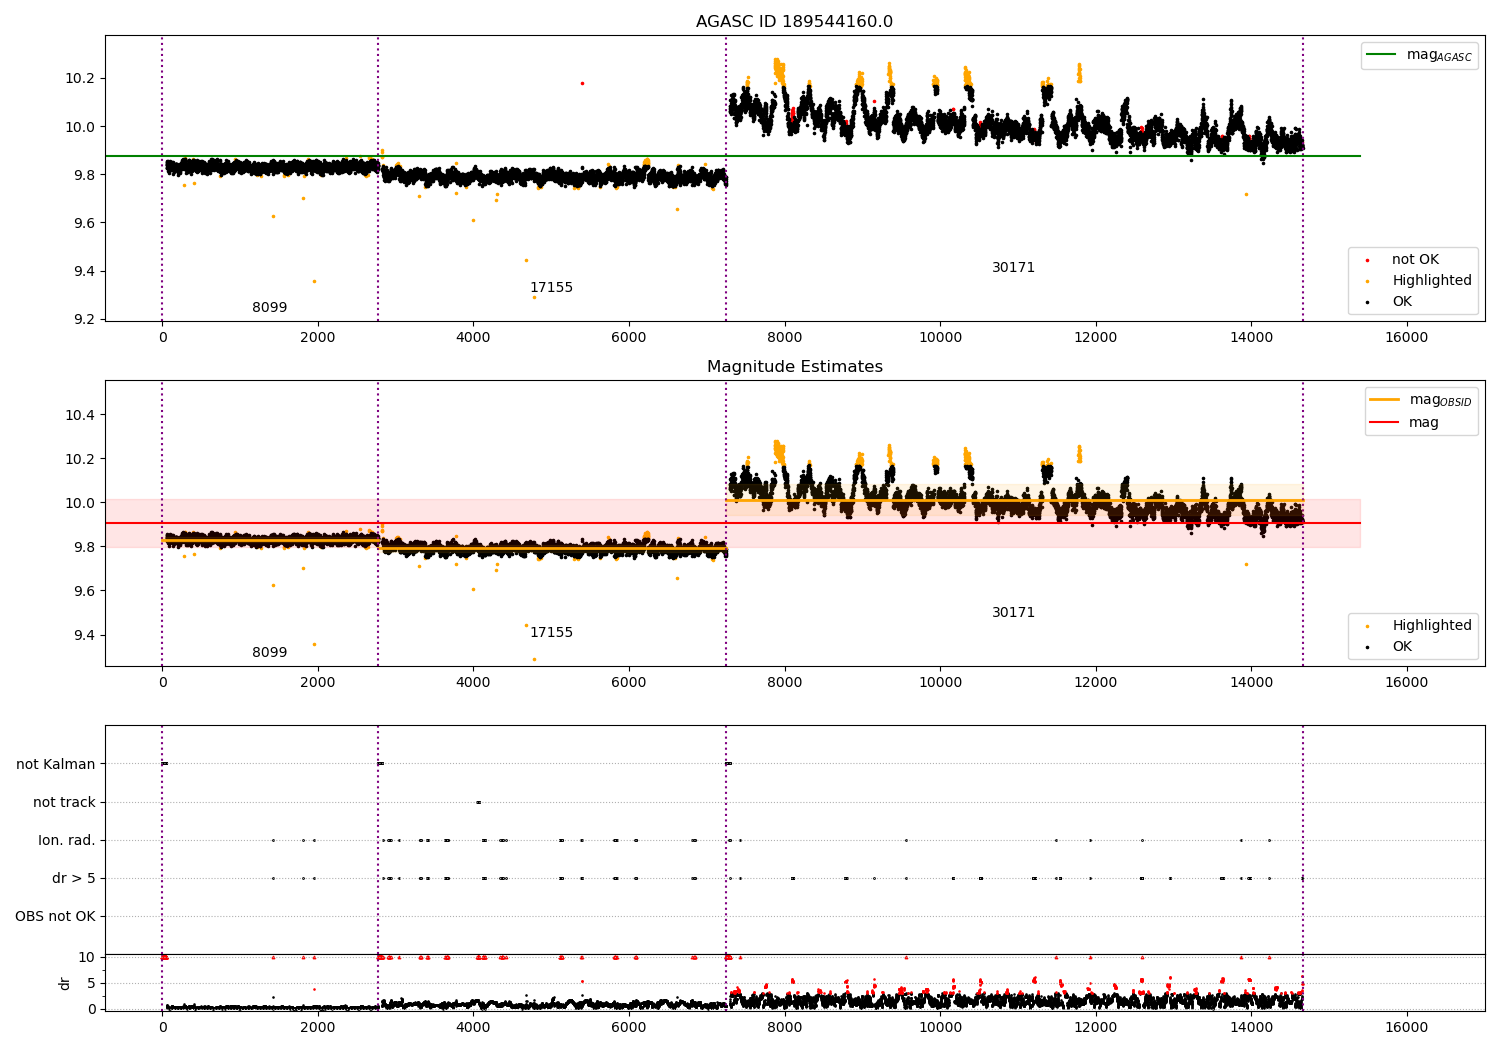Click the 16000 tick on bottom x-axis
Image resolution: width=1500 pixels, height=1050 pixels.
1406,1027
